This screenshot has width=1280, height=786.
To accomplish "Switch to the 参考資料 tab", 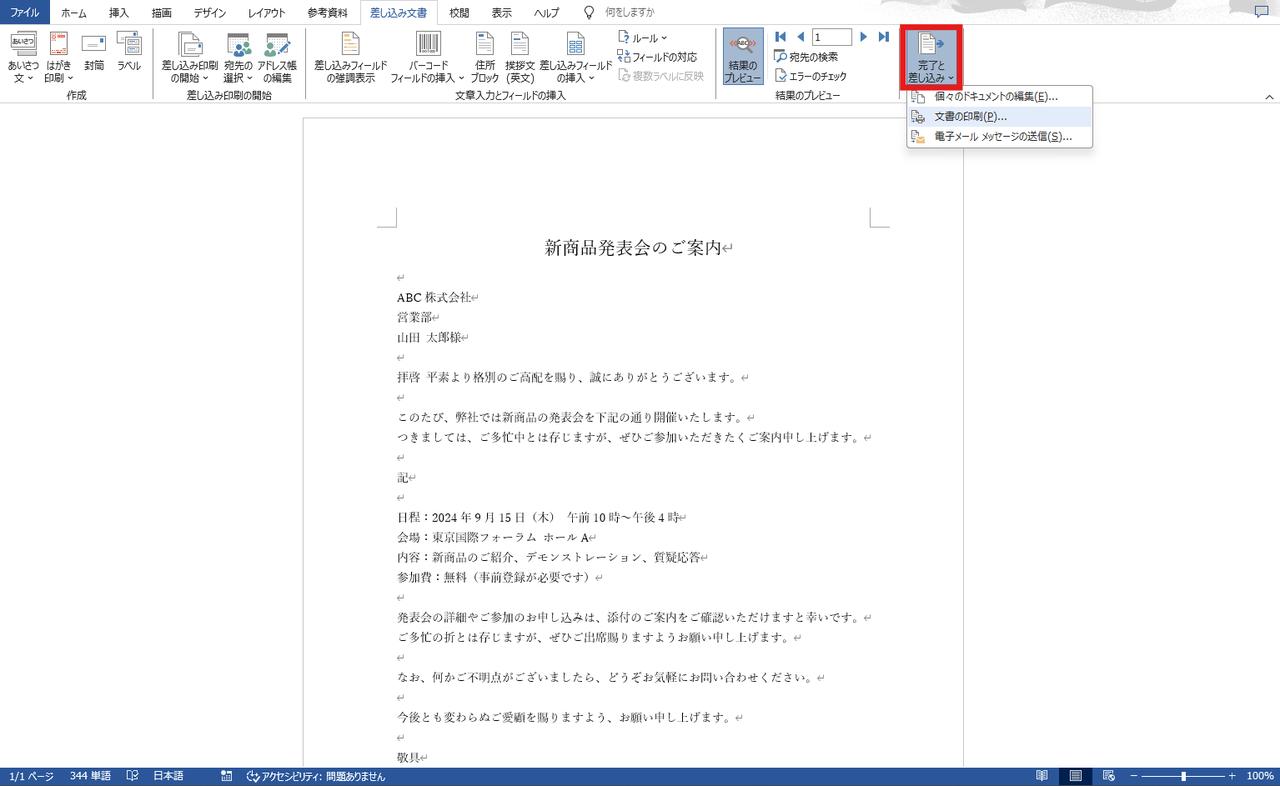I will pyautogui.click(x=328, y=13).
